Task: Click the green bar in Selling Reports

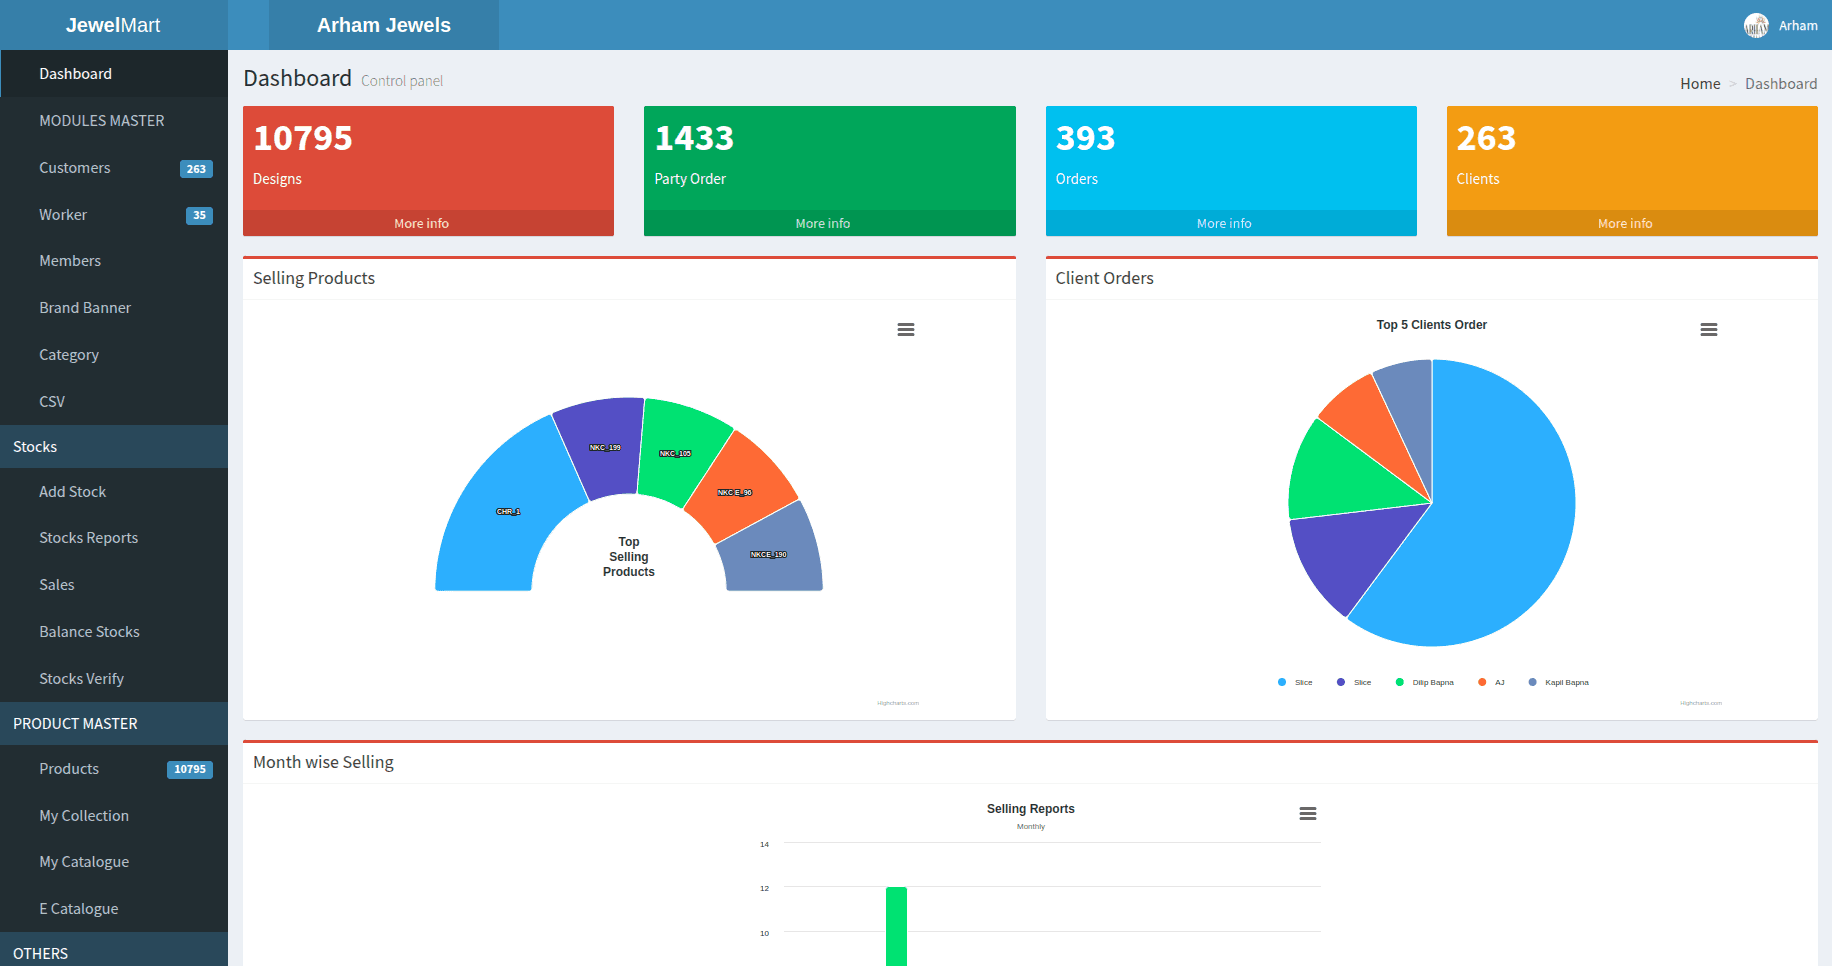Action: point(896,926)
